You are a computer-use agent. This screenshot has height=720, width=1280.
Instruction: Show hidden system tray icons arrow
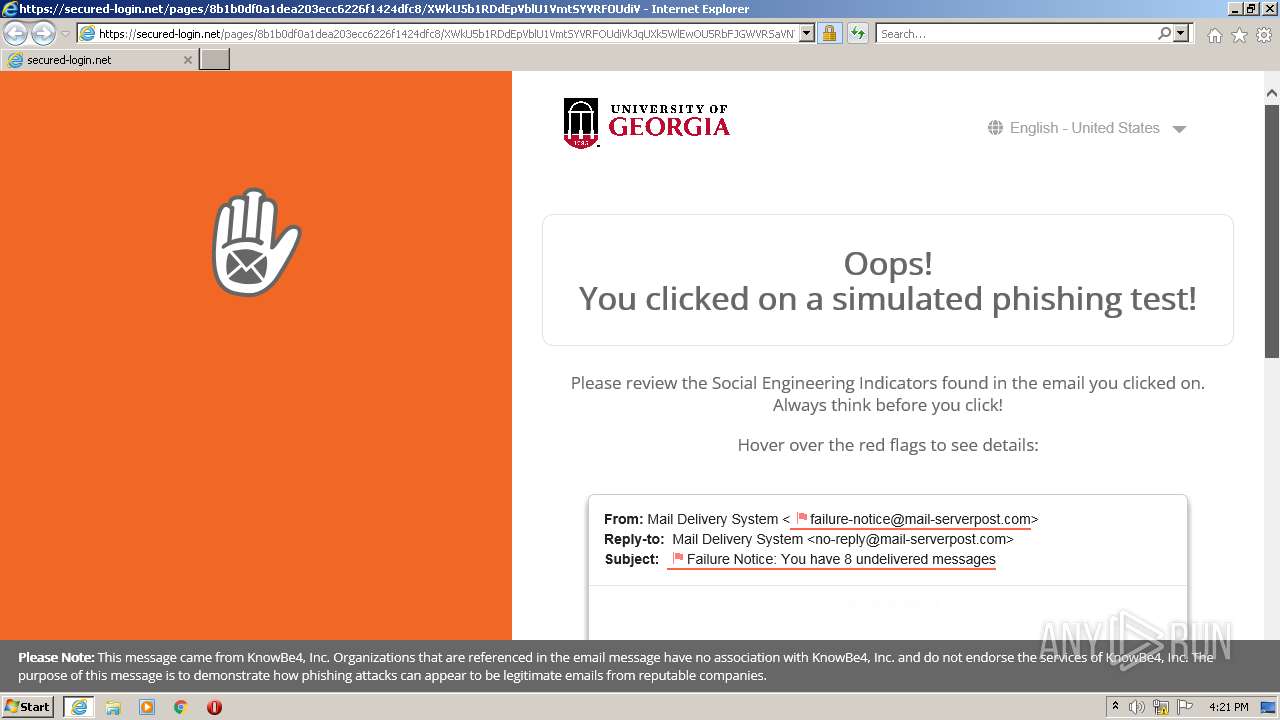point(1115,707)
